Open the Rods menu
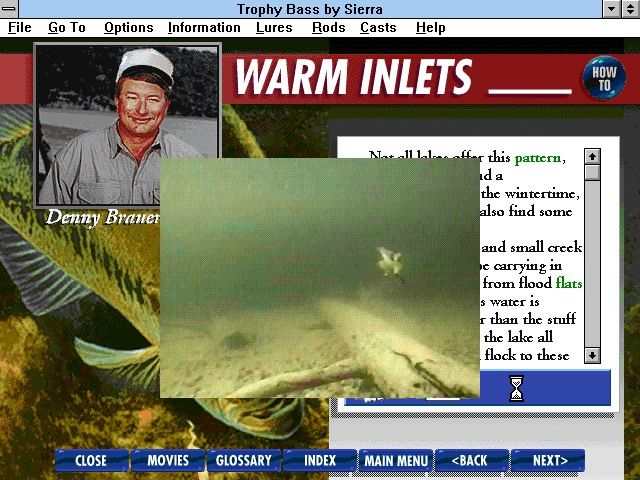Screen dimensions: 640x480 (x=328, y=27)
